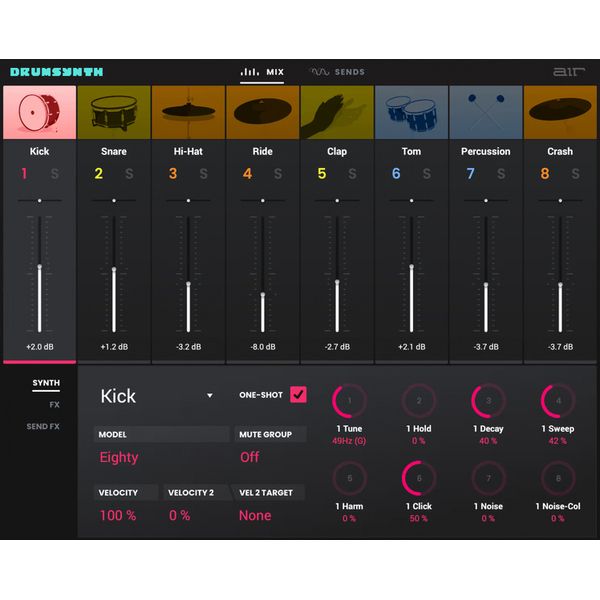The width and height of the screenshot is (600, 600).
Task: Click channel number 7 for Percussion
Action: click(x=470, y=174)
